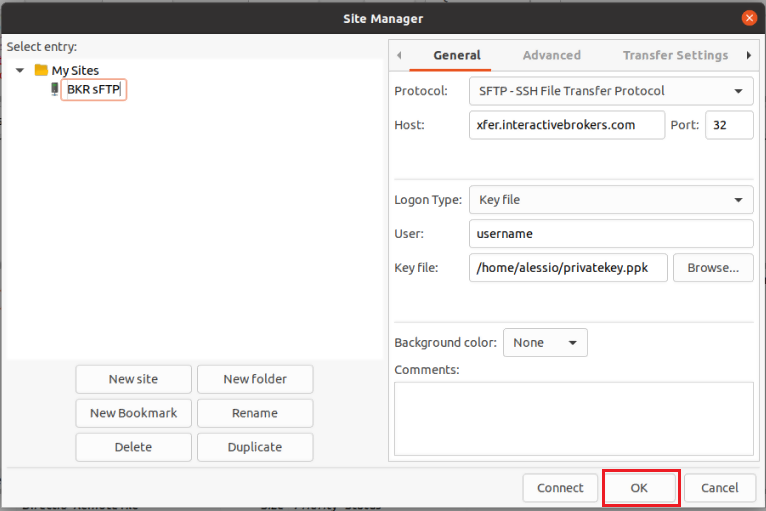Click the New Bookmark button

(133, 413)
